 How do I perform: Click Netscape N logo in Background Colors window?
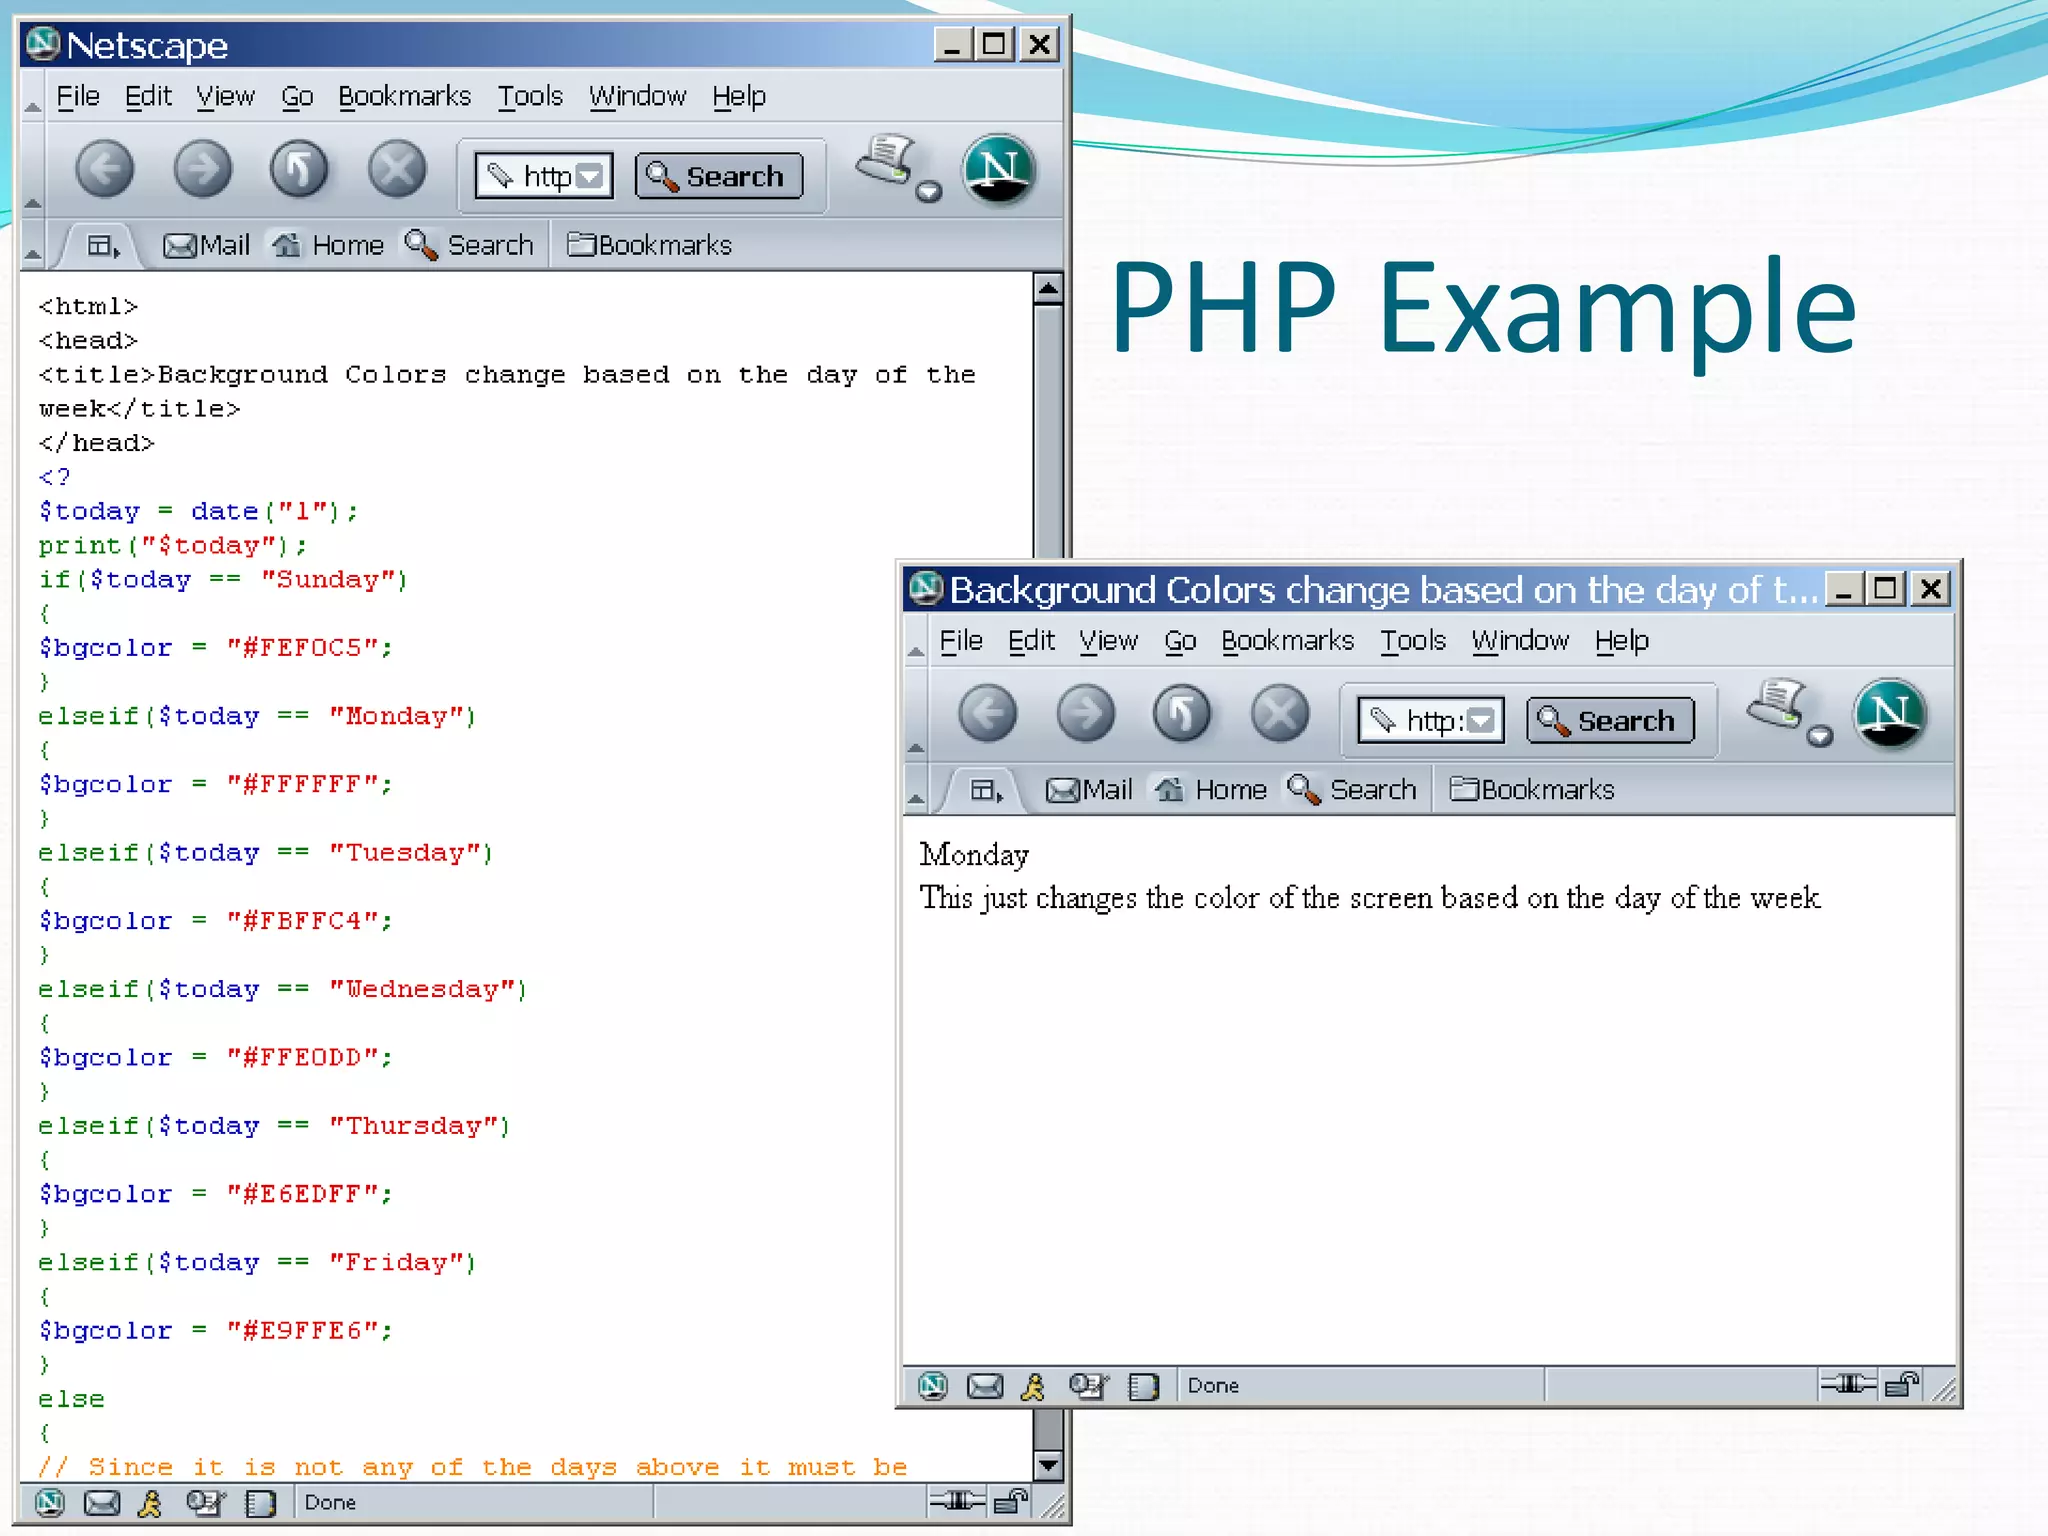point(1889,714)
